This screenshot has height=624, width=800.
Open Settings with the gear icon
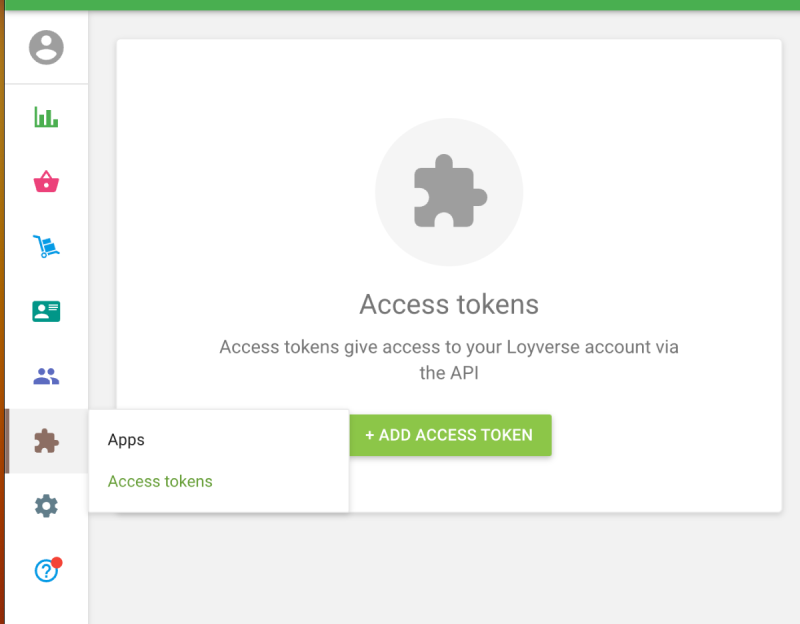(x=46, y=506)
